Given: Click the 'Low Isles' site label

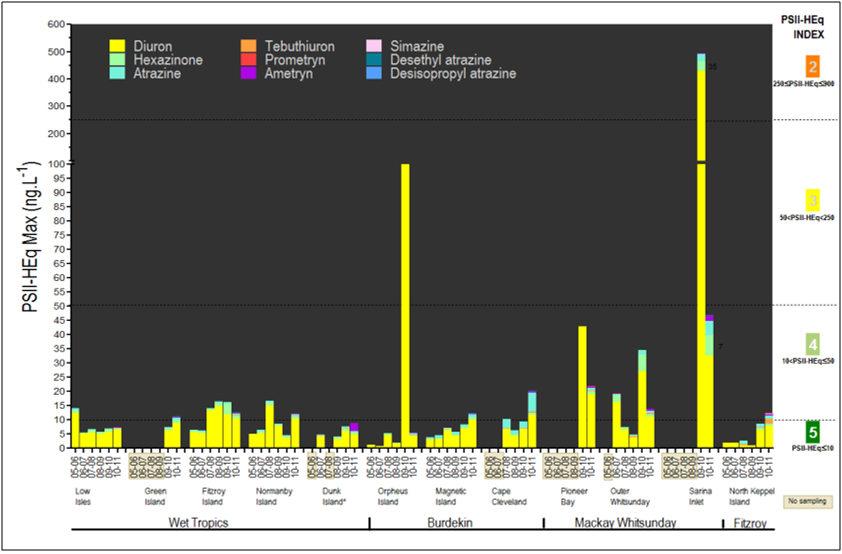Looking at the screenshot, I should click(x=83, y=497).
